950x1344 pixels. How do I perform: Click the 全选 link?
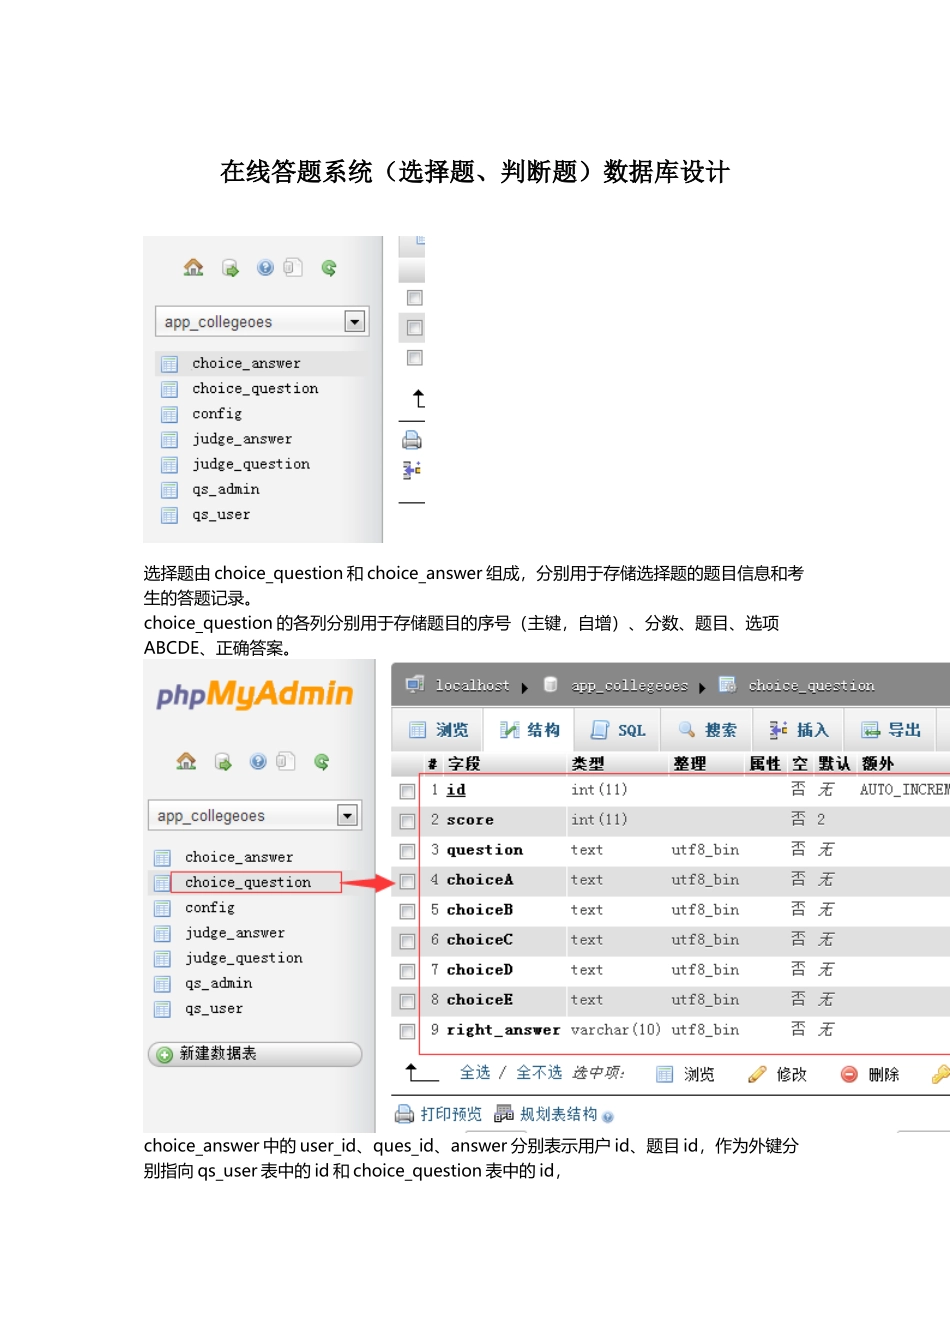coord(475,1073)
